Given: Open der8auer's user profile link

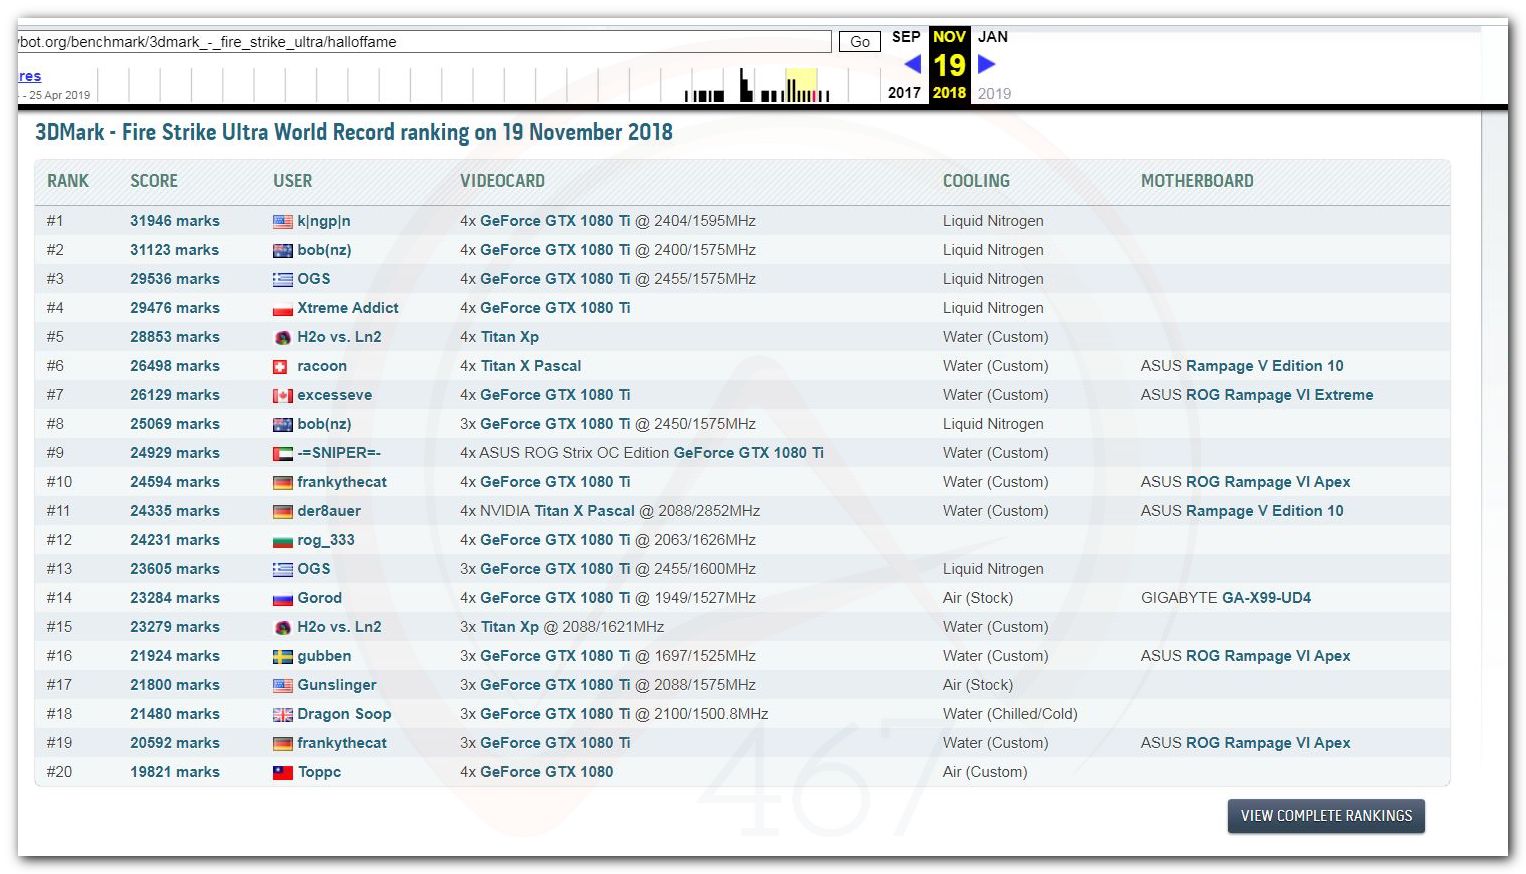Looking at the screenshot, I should pyautogui.click(x=329, y=511).
